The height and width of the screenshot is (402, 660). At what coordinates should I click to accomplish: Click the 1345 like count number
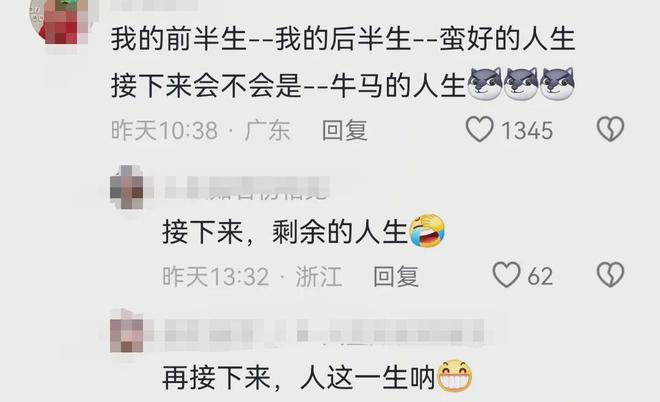tap(527, 130)
